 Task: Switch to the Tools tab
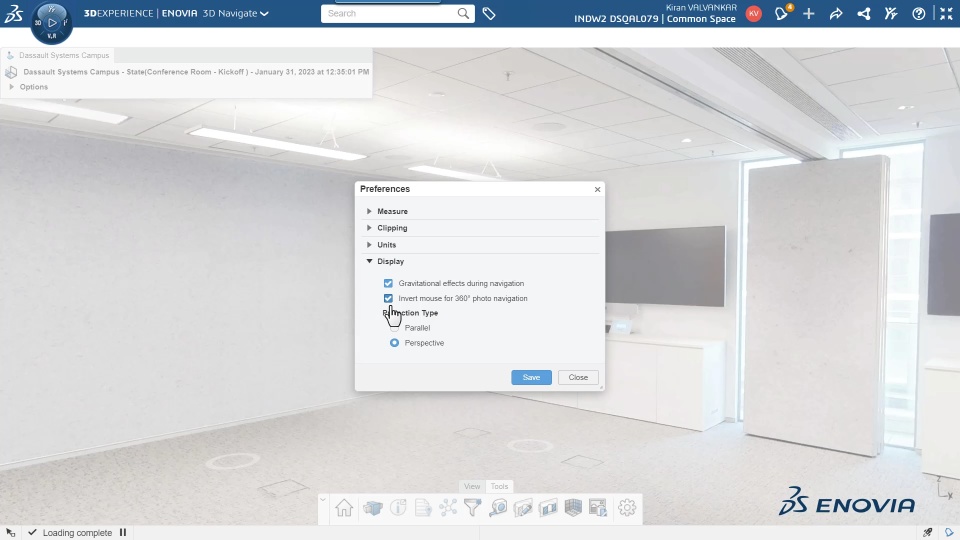click(x=499, y=486)
